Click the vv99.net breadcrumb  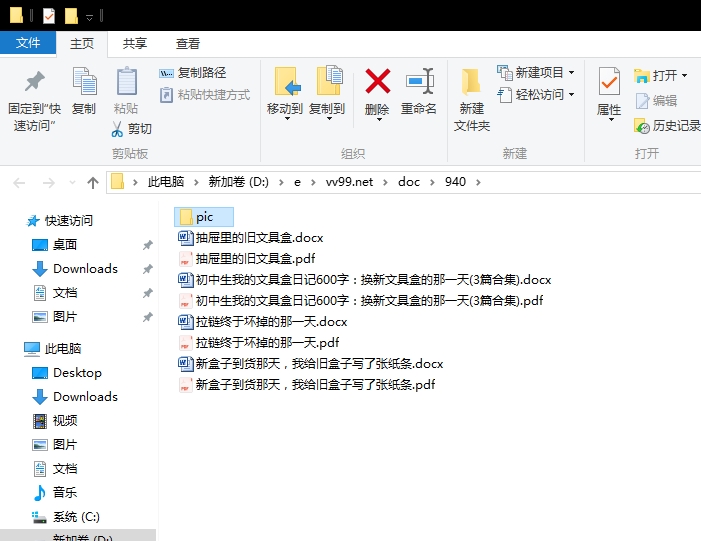coord(349,182)
